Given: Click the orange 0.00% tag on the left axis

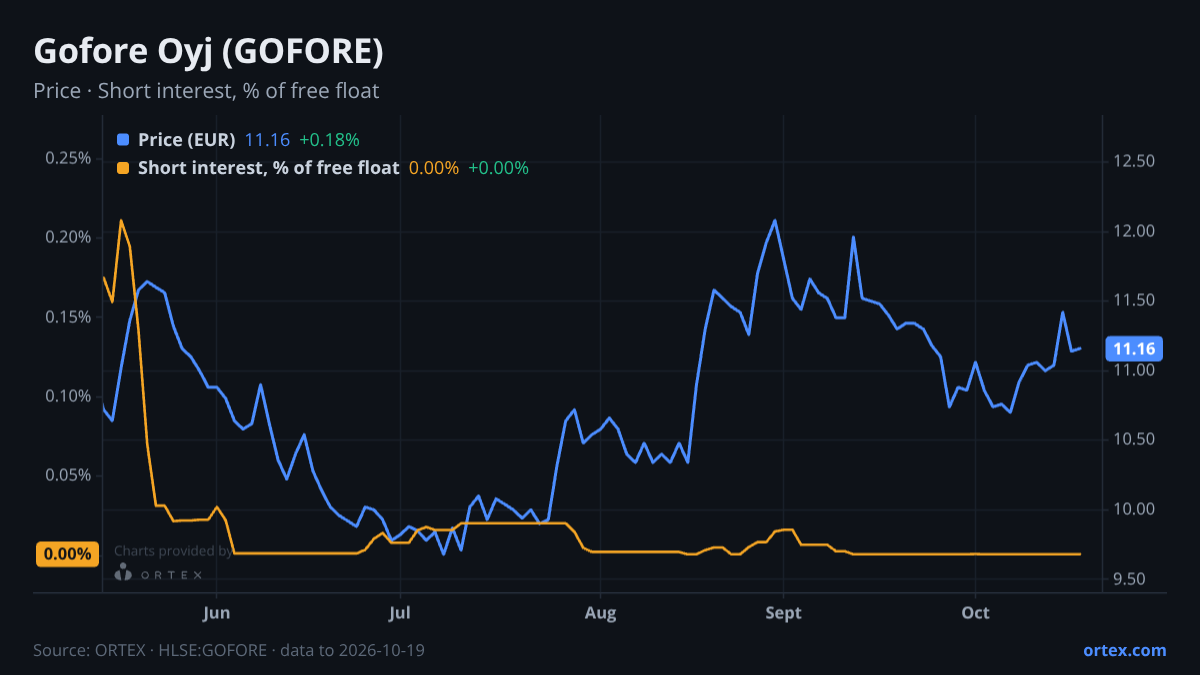Looking at the screenshot, I should coord(68,554).
